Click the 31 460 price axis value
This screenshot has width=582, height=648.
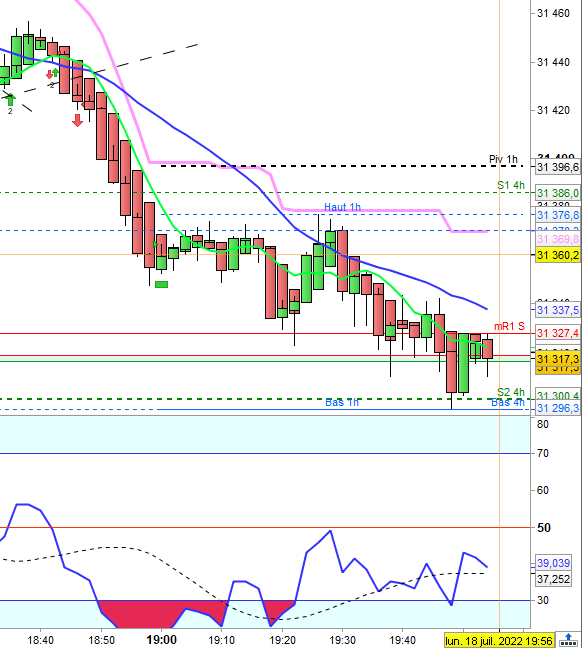553,14
